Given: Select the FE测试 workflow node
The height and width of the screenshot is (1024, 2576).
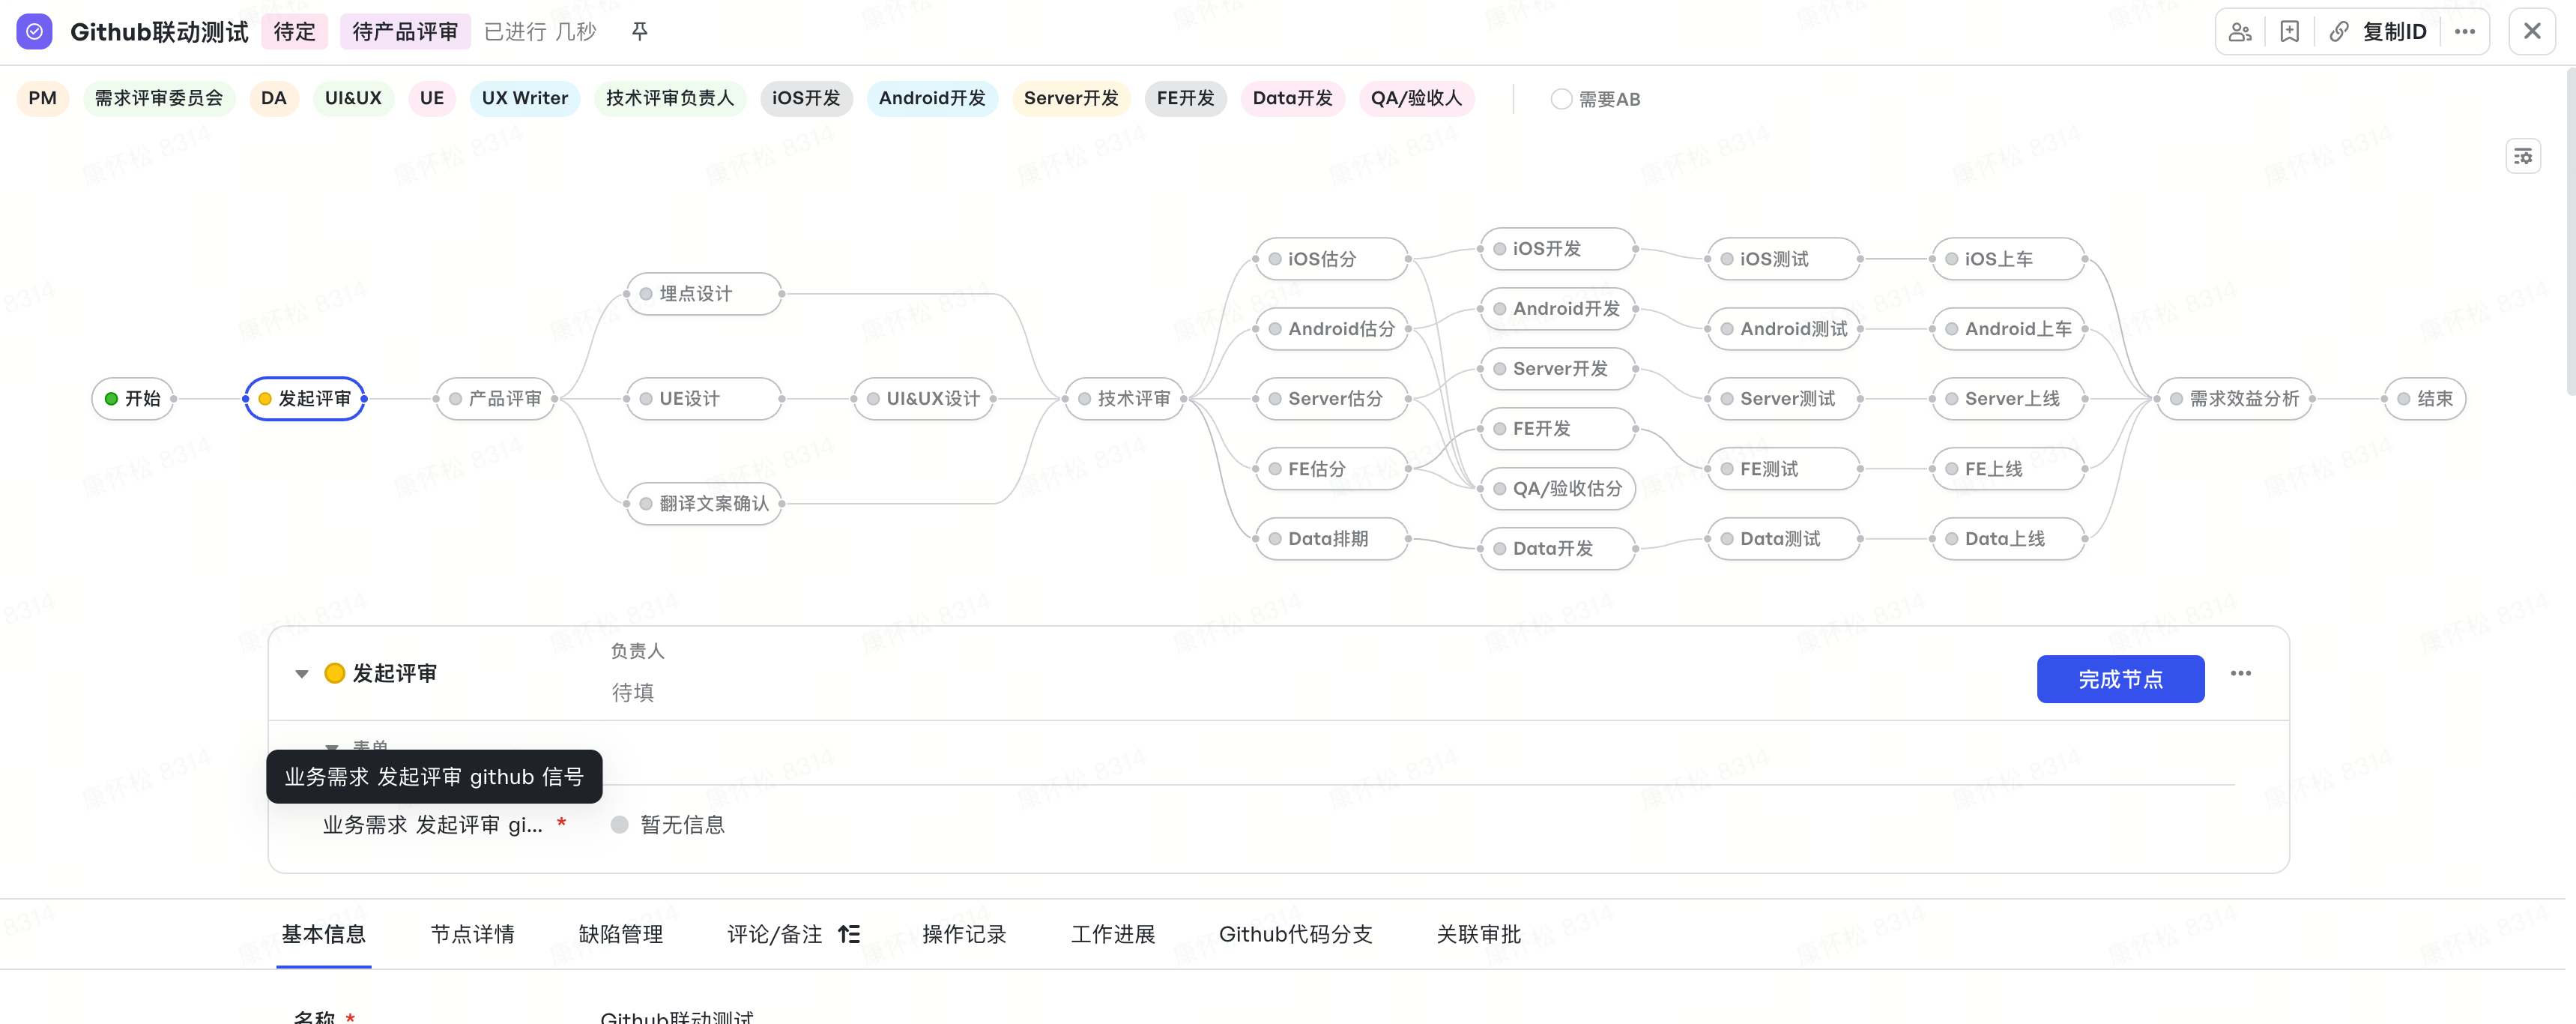Looking at the screenshot, I should click(1784, 469).
